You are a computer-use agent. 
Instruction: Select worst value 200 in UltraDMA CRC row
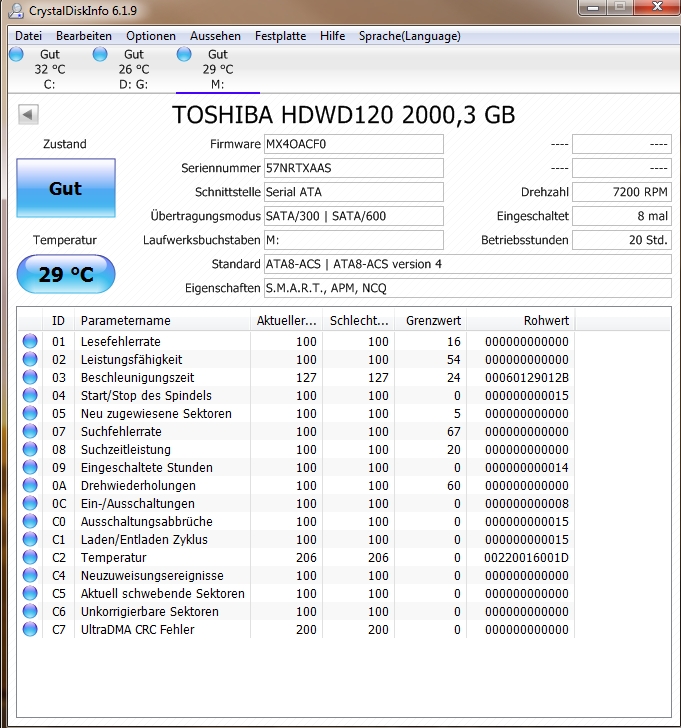point(378,629)
